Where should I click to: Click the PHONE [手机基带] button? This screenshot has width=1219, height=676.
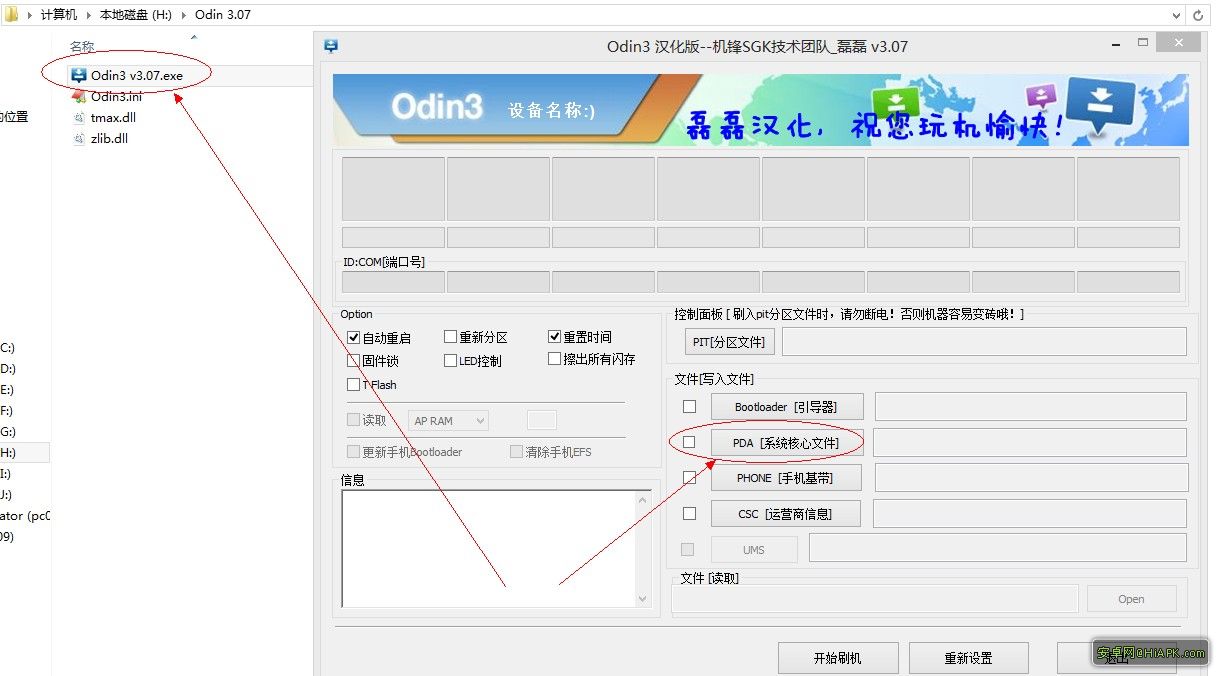(x=785, y=478)
